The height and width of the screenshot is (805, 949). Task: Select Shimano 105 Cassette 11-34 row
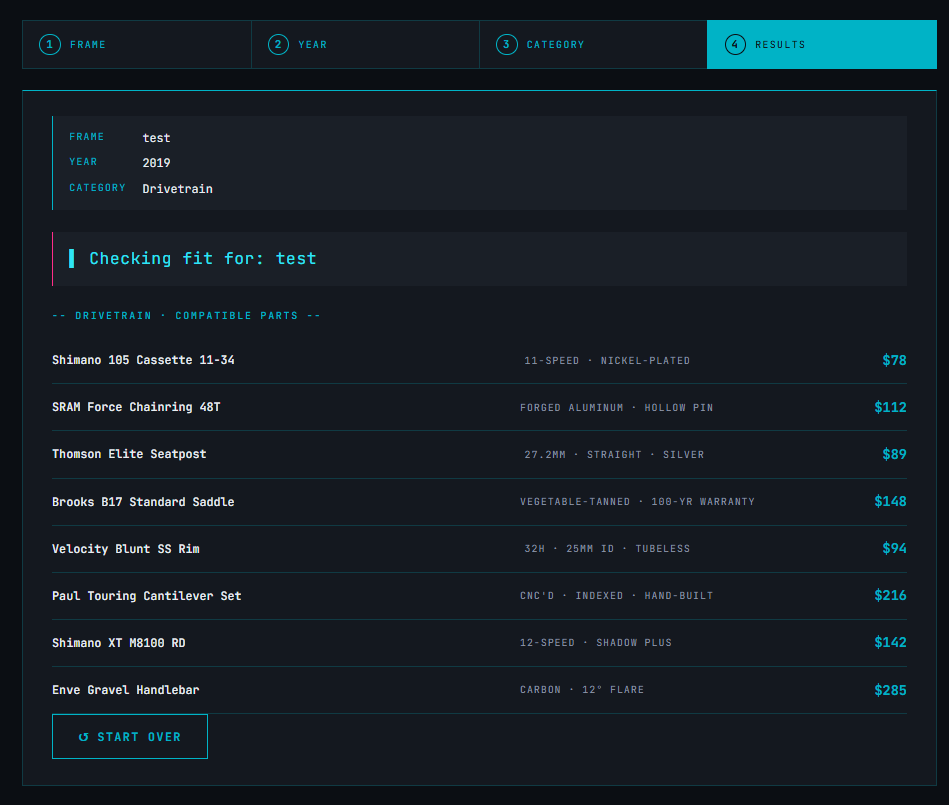(x=479, y=360)
